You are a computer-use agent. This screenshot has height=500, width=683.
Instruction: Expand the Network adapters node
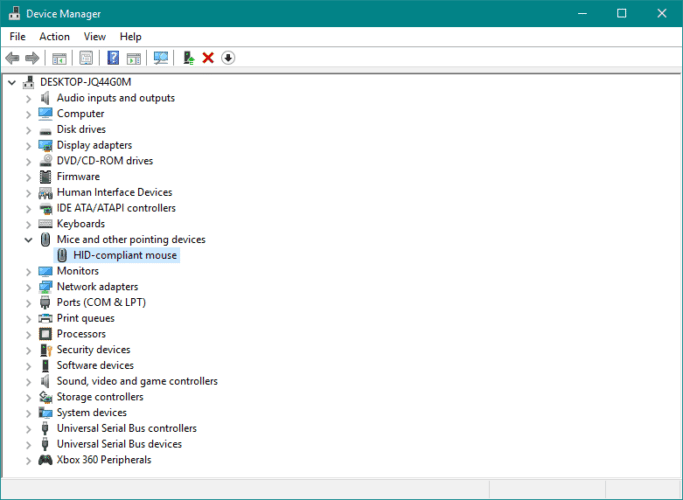29,287
